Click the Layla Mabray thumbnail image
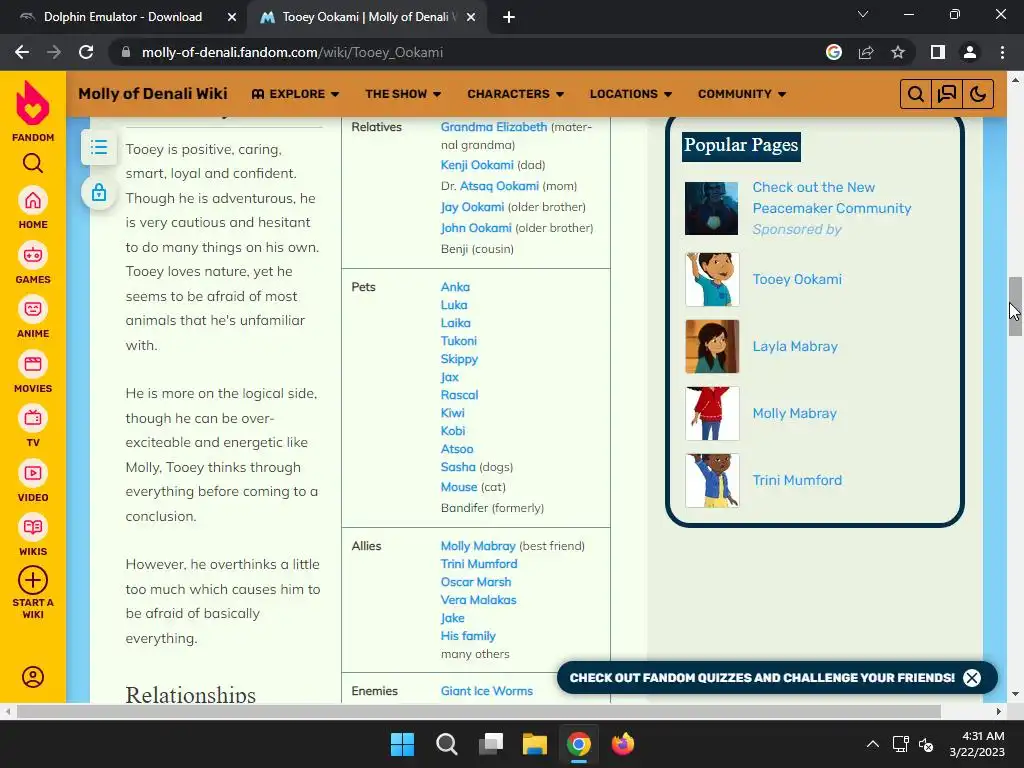The width and height of the screenshot is (1024, 768). [x=712, y=346]
